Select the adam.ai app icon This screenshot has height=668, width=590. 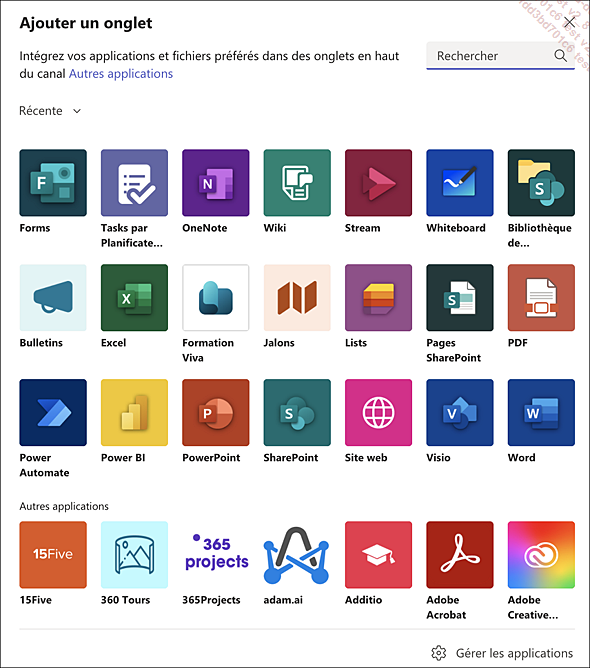tap(297, 555)
